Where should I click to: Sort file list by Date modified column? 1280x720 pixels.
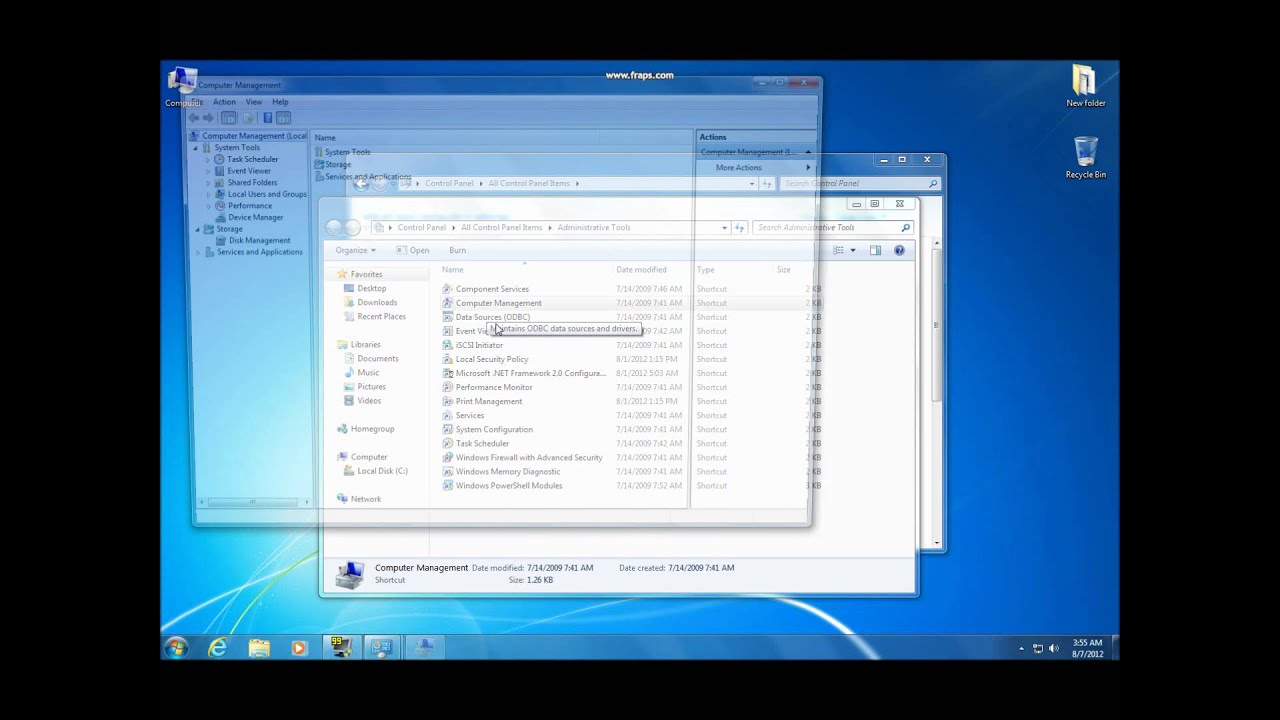(641, 269)
